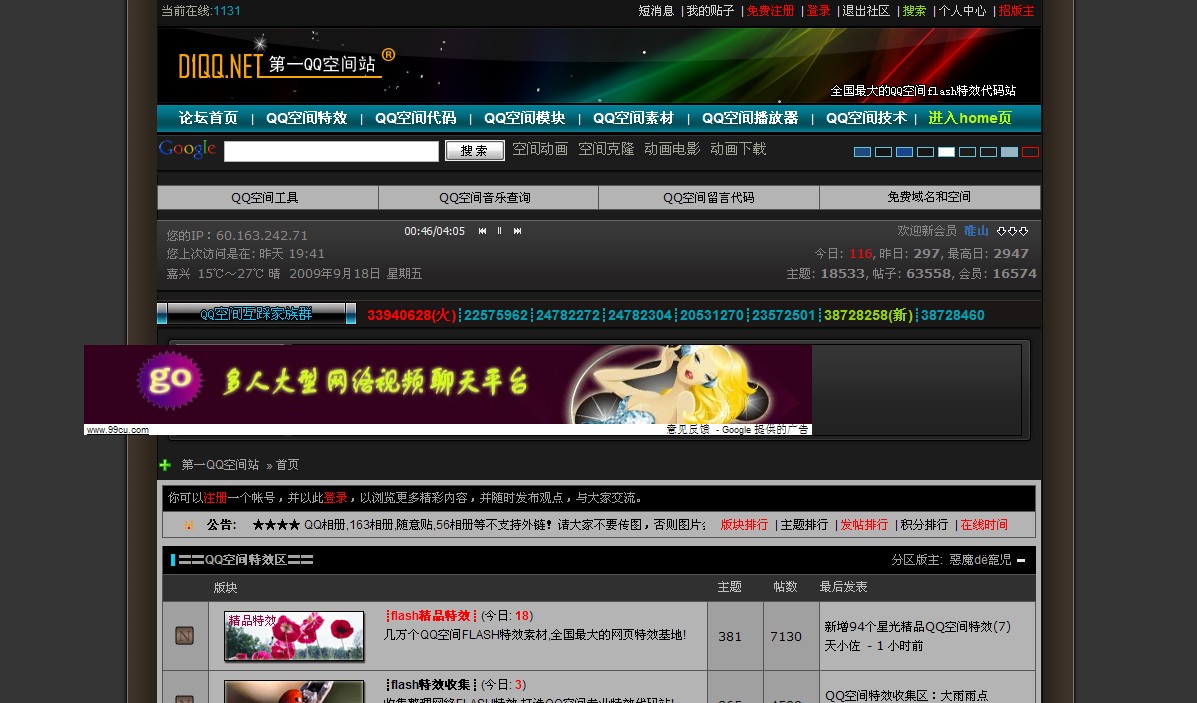
Task: Switch to the 免费域名和空间 tab
Action: [x=929, y=198]
